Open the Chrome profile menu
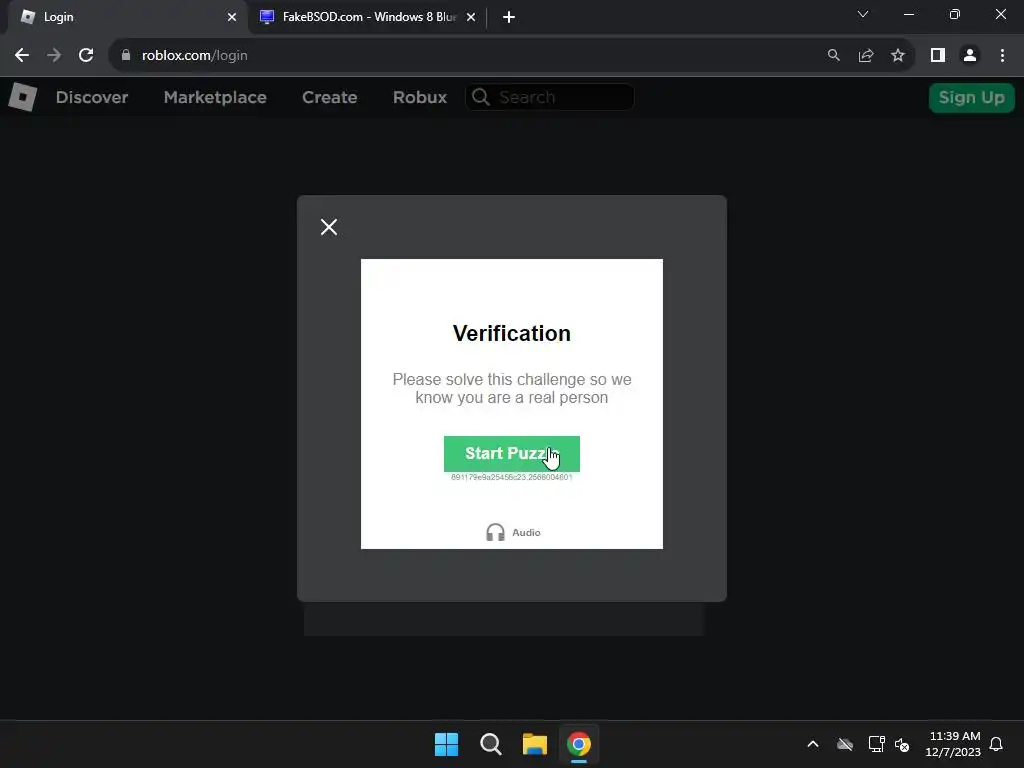The width and height of the screenshot is (1024, 768). (970, 56)
